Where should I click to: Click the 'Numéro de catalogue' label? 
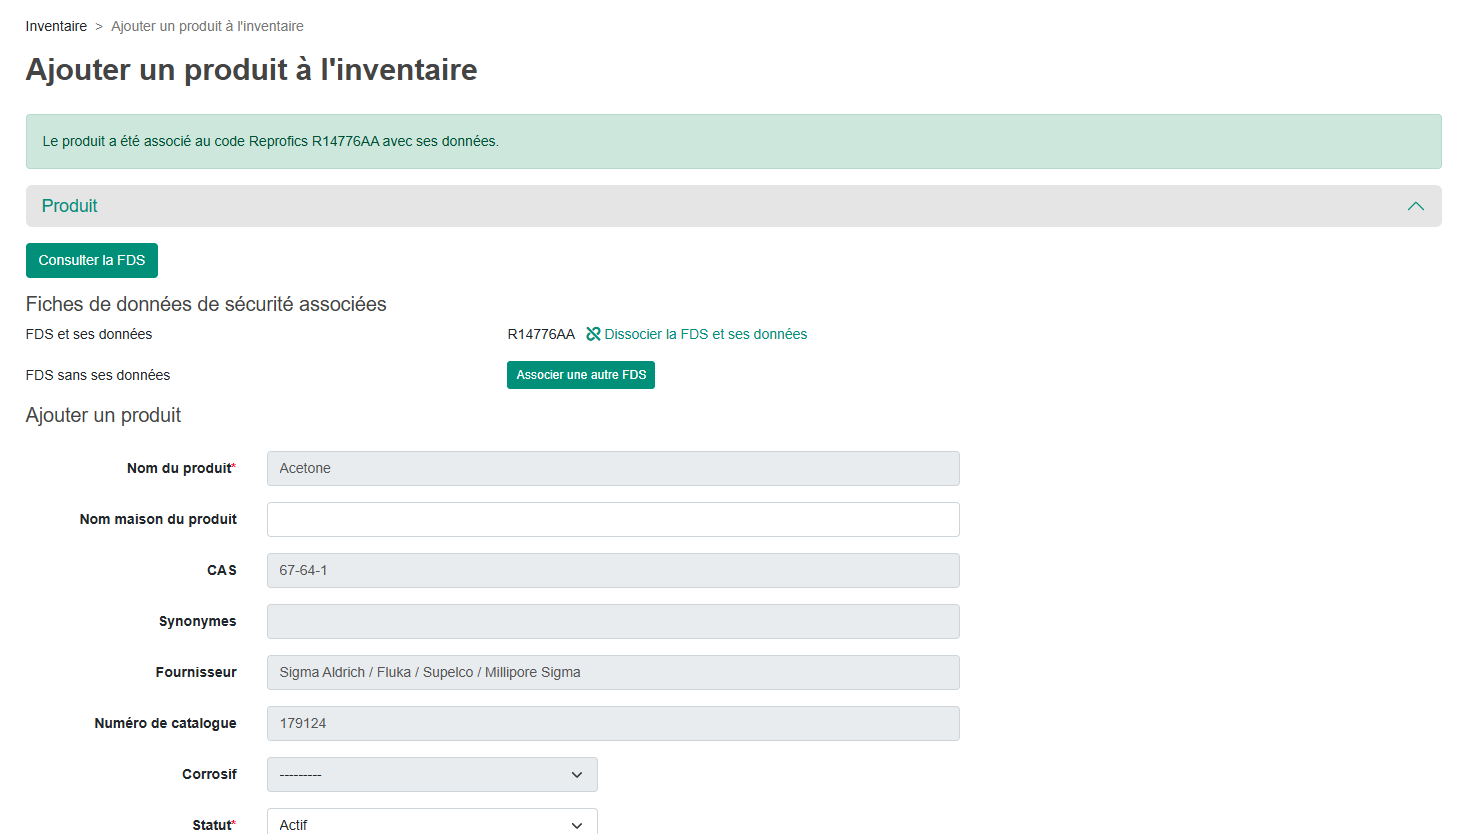point(165,723)
